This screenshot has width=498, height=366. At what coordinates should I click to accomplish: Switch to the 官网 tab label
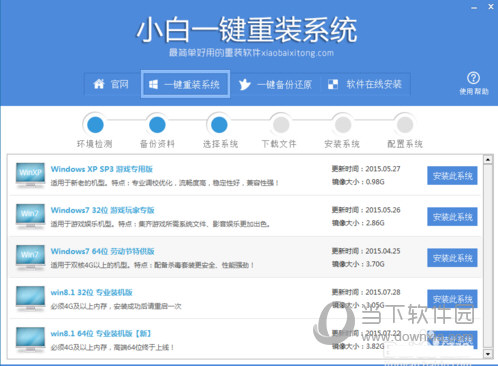coord(120,84)
